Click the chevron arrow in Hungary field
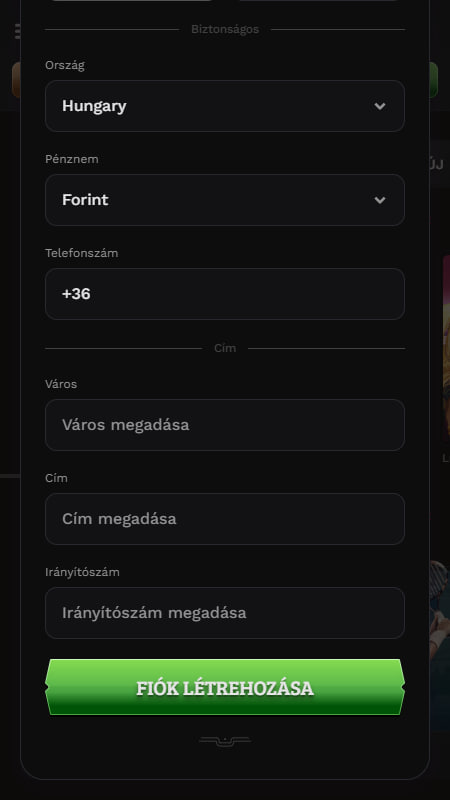This screenshot has height=800, width=450. tap(380, 106)
